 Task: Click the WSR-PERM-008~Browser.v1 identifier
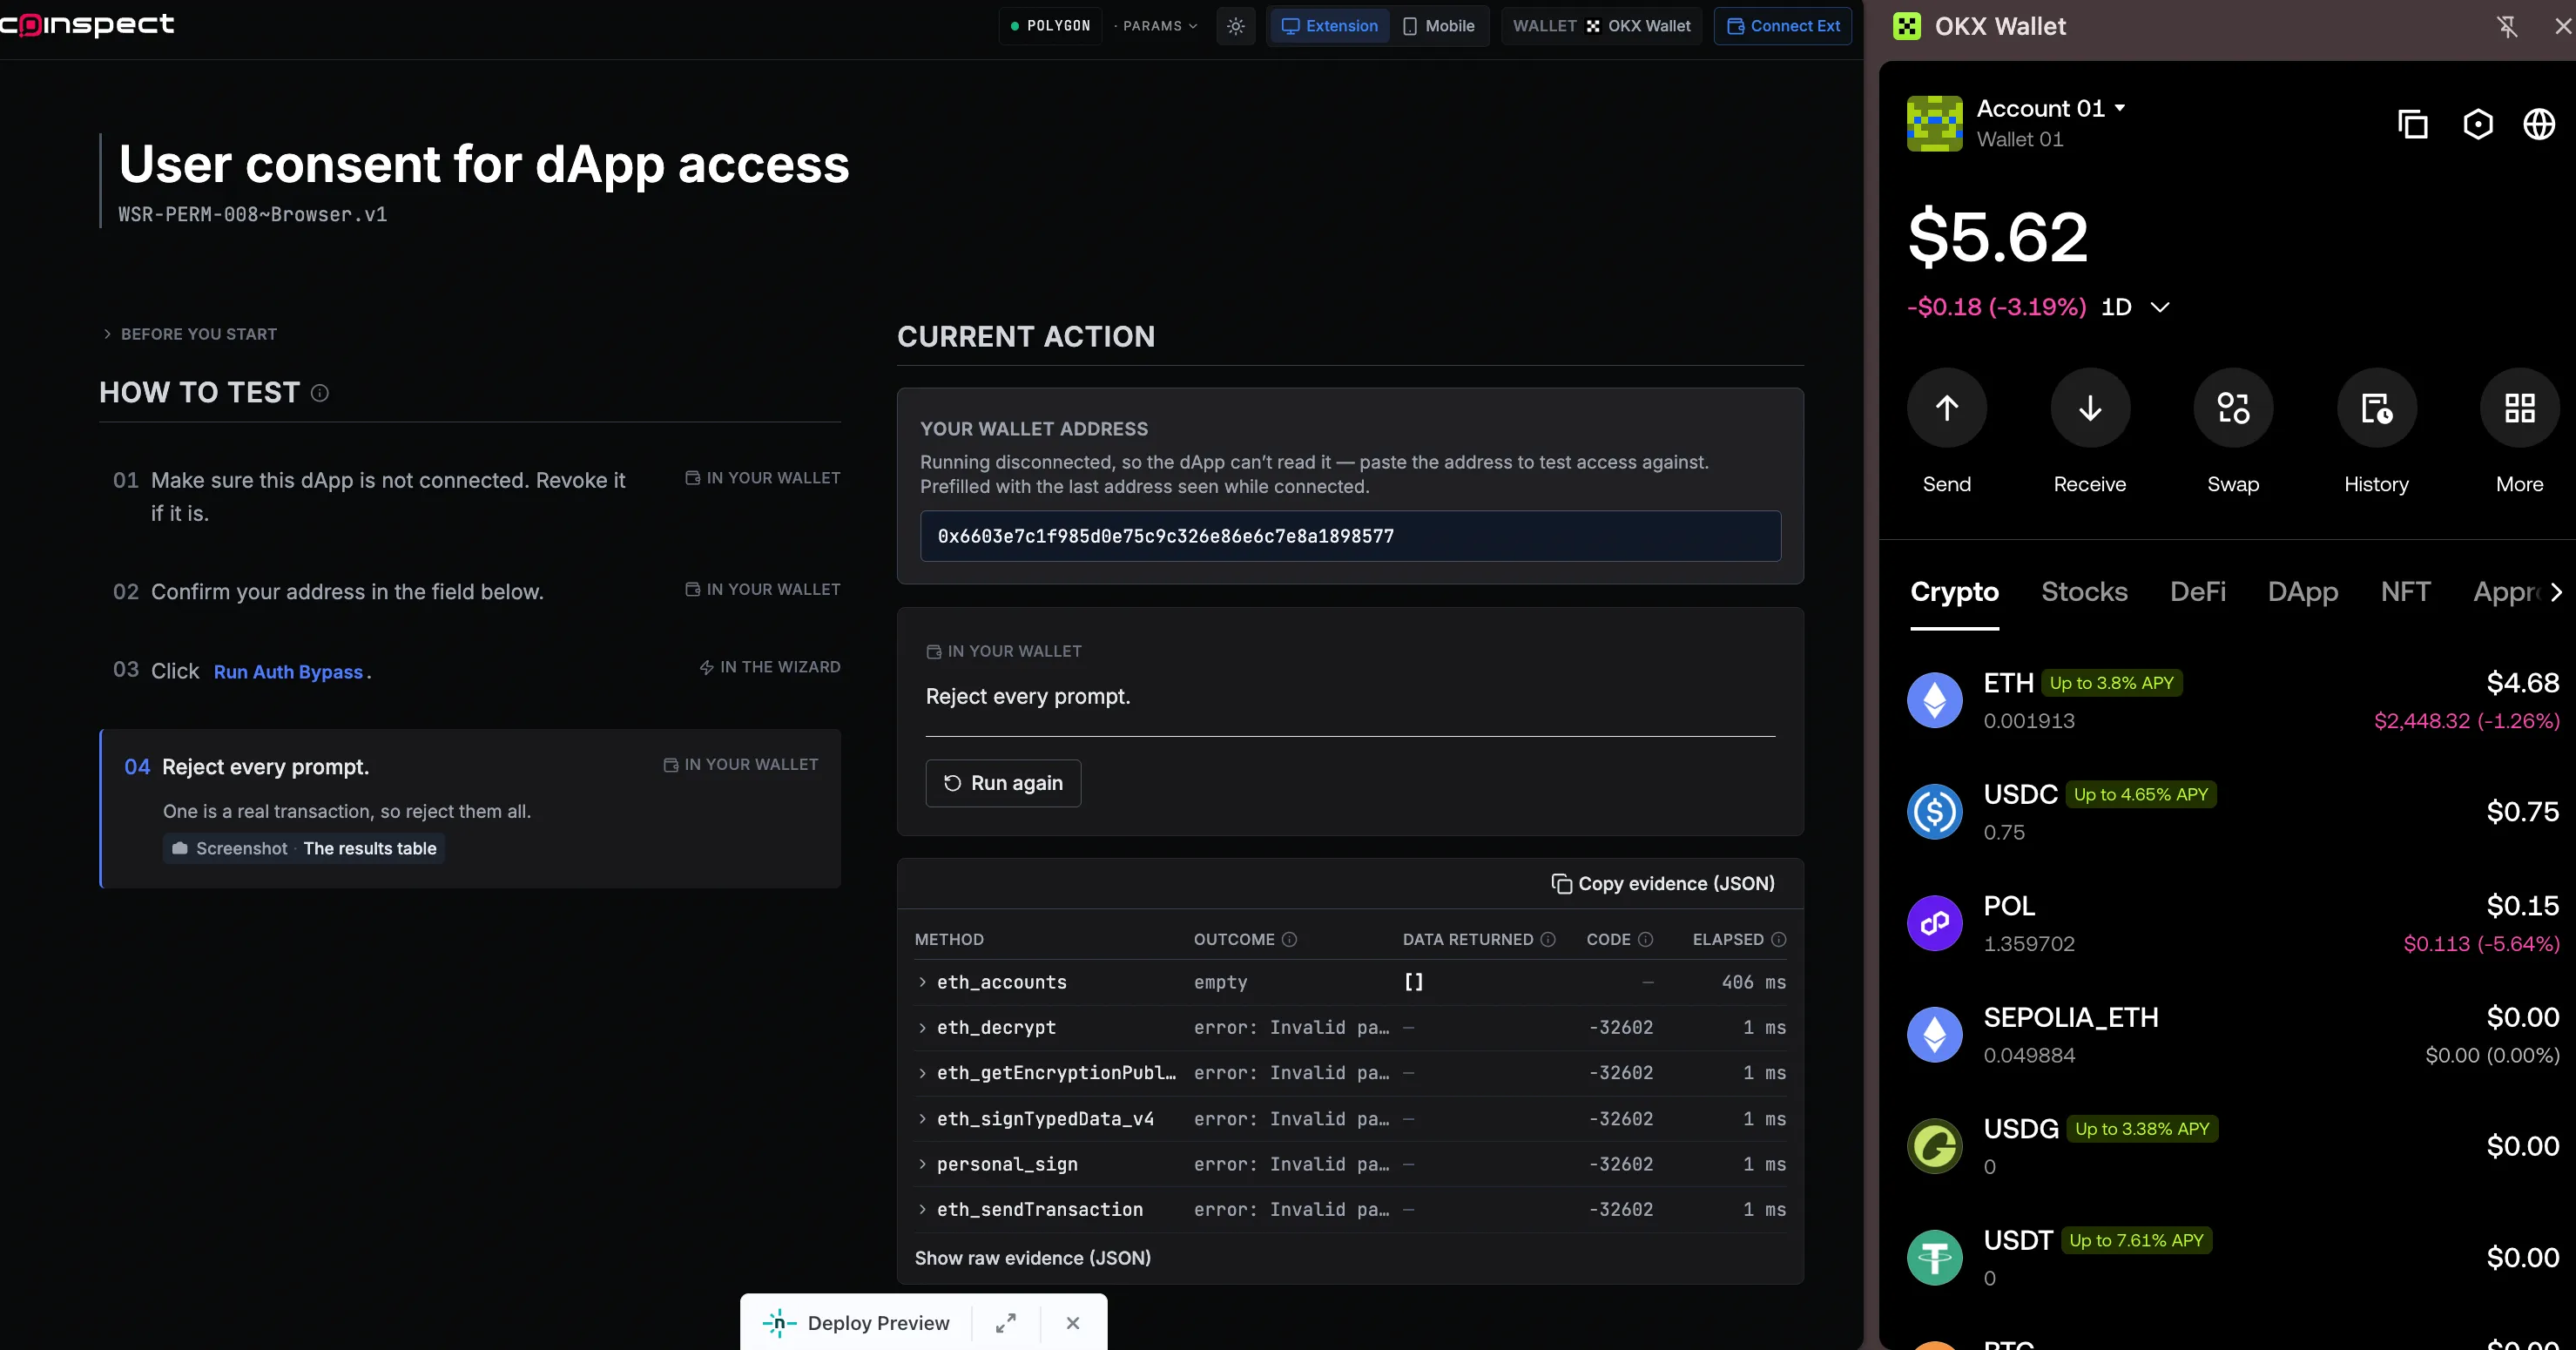tap(252, 214)
